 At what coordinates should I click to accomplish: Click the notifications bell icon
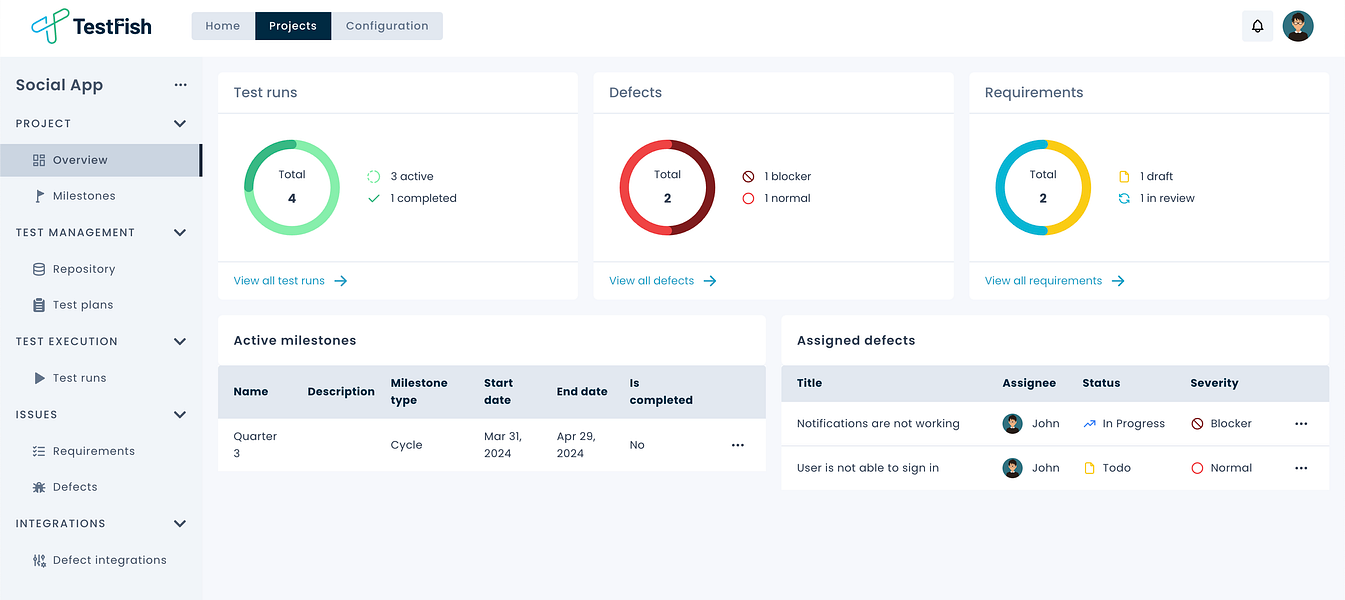click(1257, 26)
